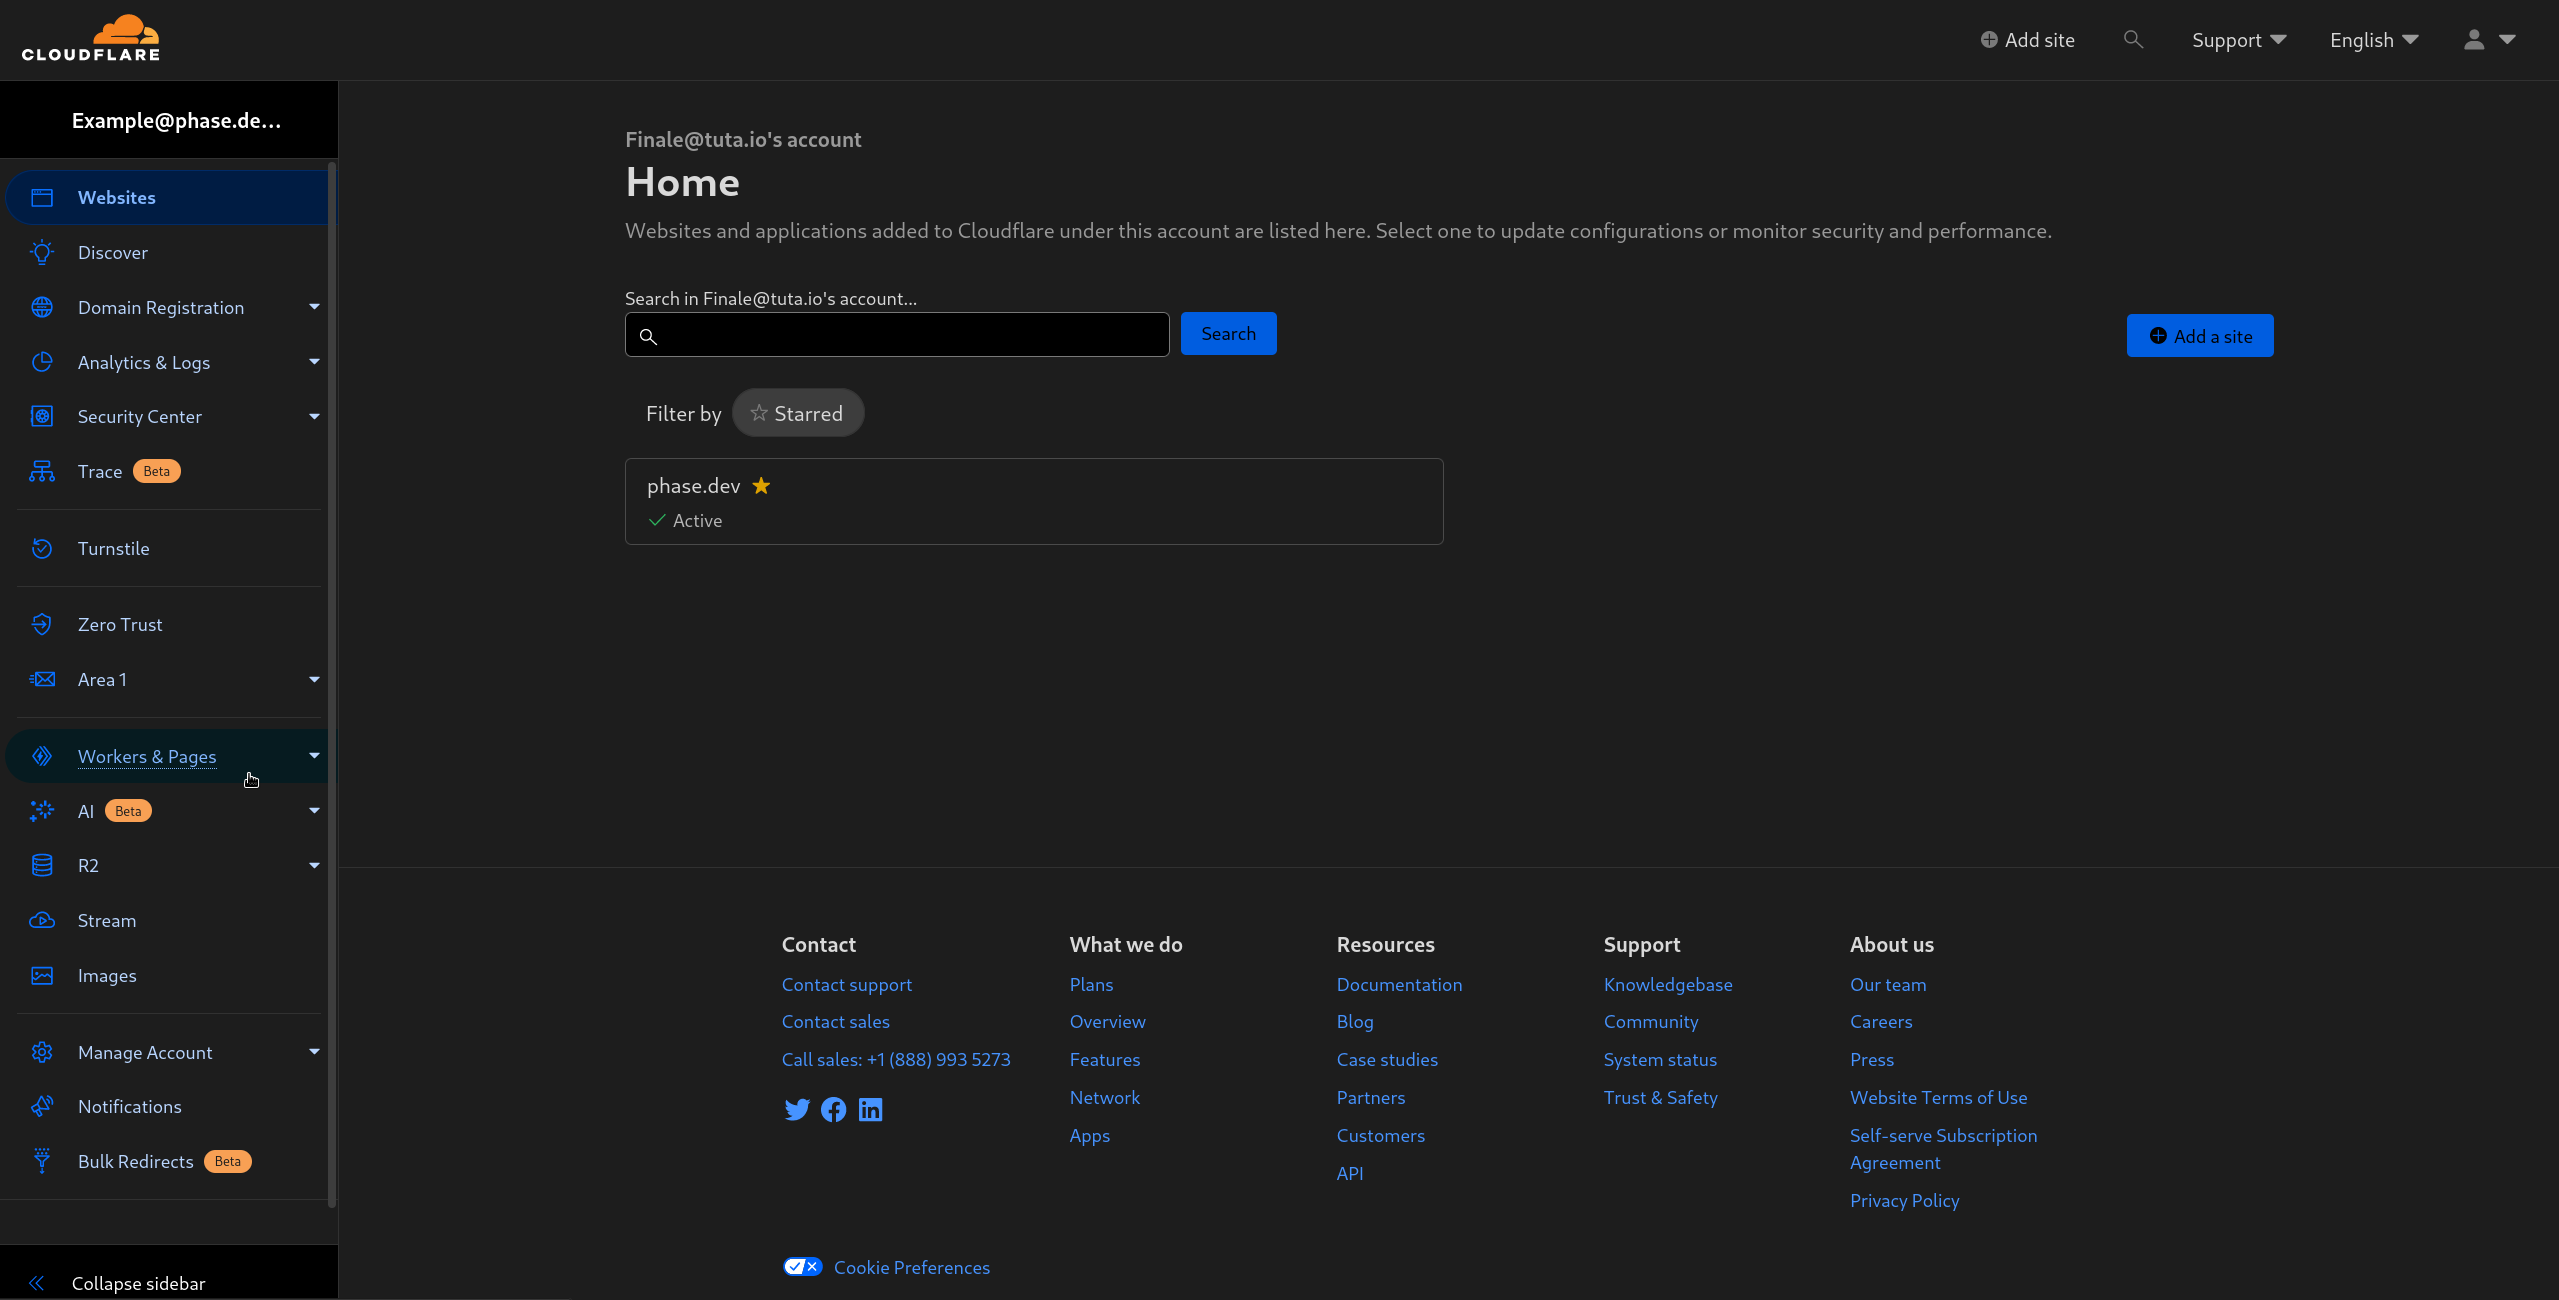Open the Support menu
Image resolution: width=2559 pixels, height=1300 pixels.
[2237, 40]
